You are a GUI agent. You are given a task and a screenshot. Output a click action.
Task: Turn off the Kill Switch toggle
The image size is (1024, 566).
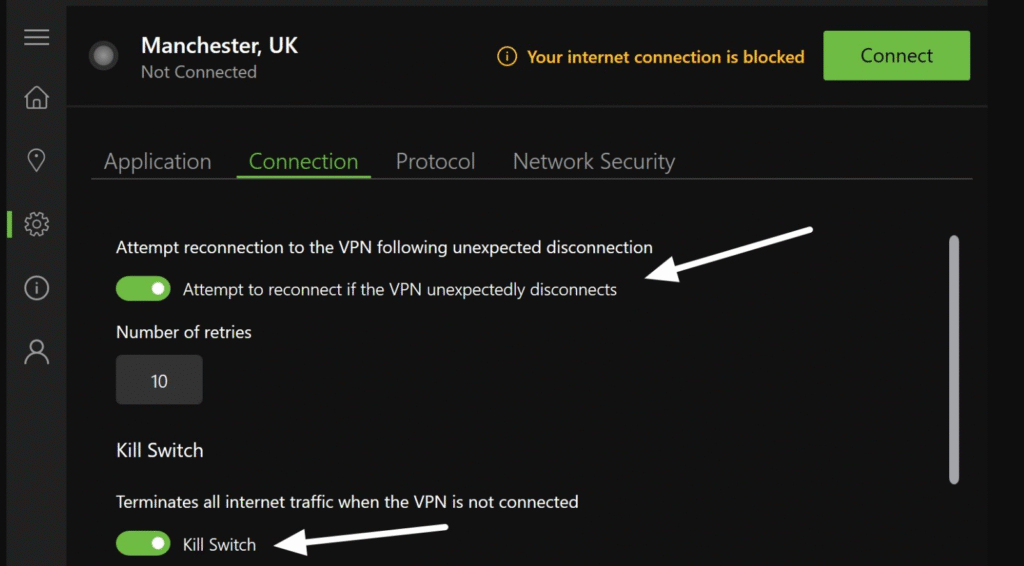click(143, 544)
